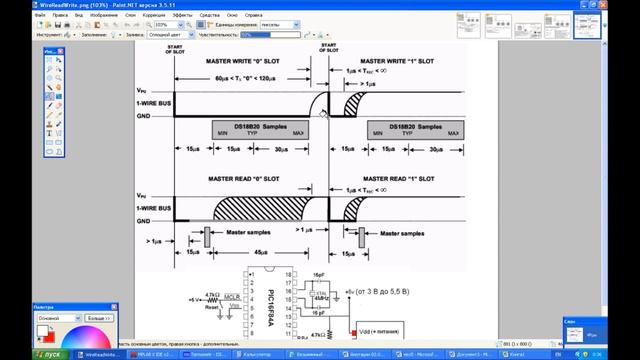Pick a hue on the color wheel
The width and height of the screenshot is (640, 360).
click(86, 337)
